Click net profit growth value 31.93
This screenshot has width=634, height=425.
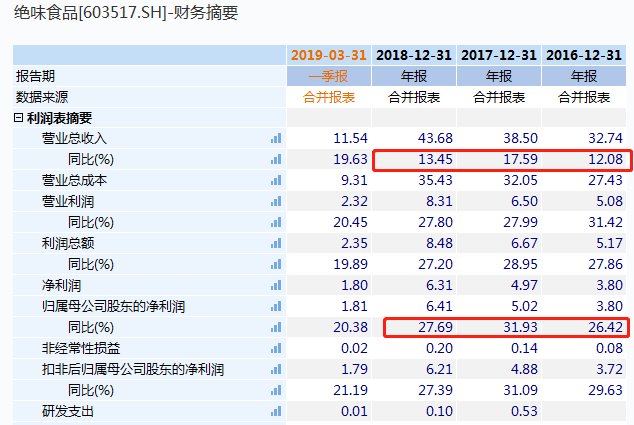[x=520, y=328]
